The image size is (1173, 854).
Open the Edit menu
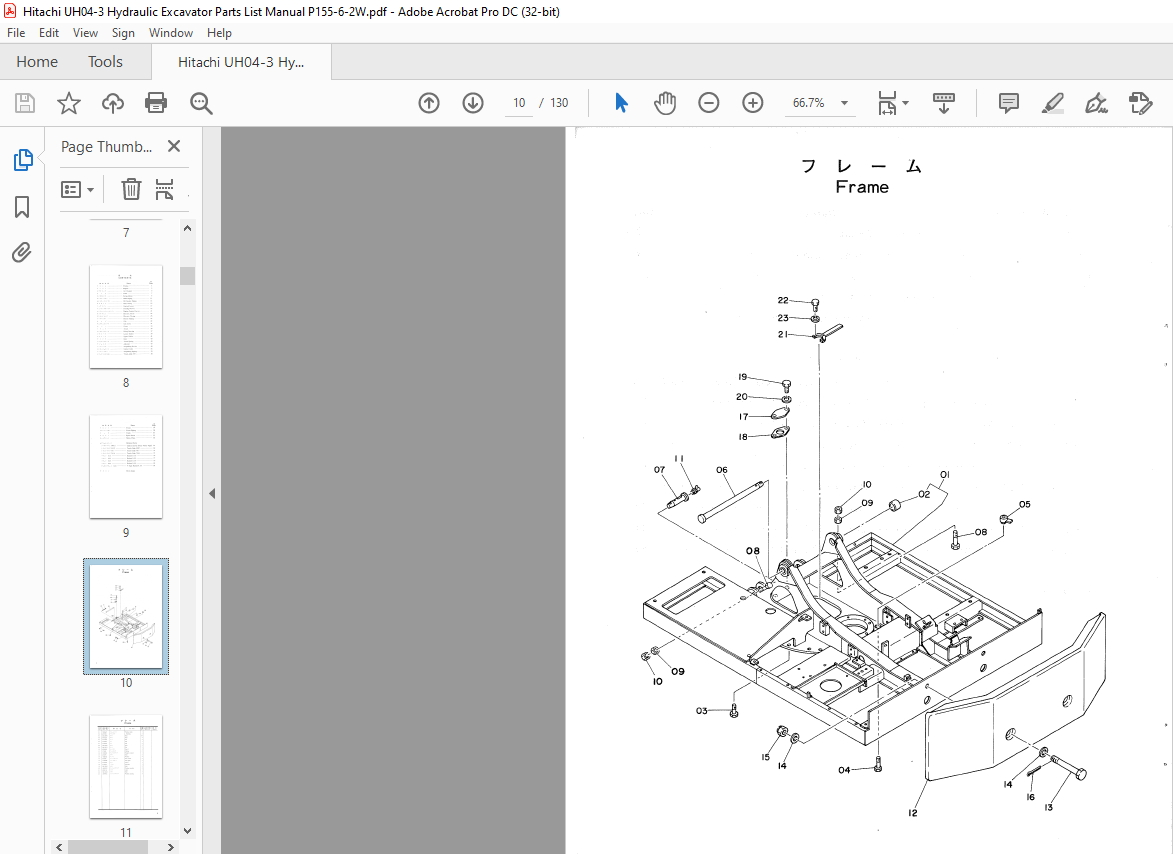pyautogui.click(x=49, y=33)
